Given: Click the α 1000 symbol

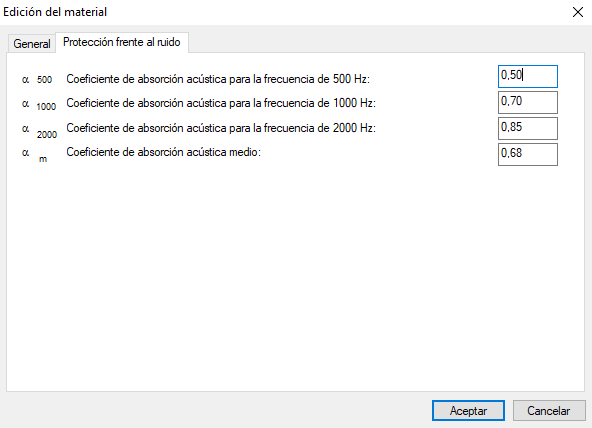Looking at the screenshot, I should 39,105.
